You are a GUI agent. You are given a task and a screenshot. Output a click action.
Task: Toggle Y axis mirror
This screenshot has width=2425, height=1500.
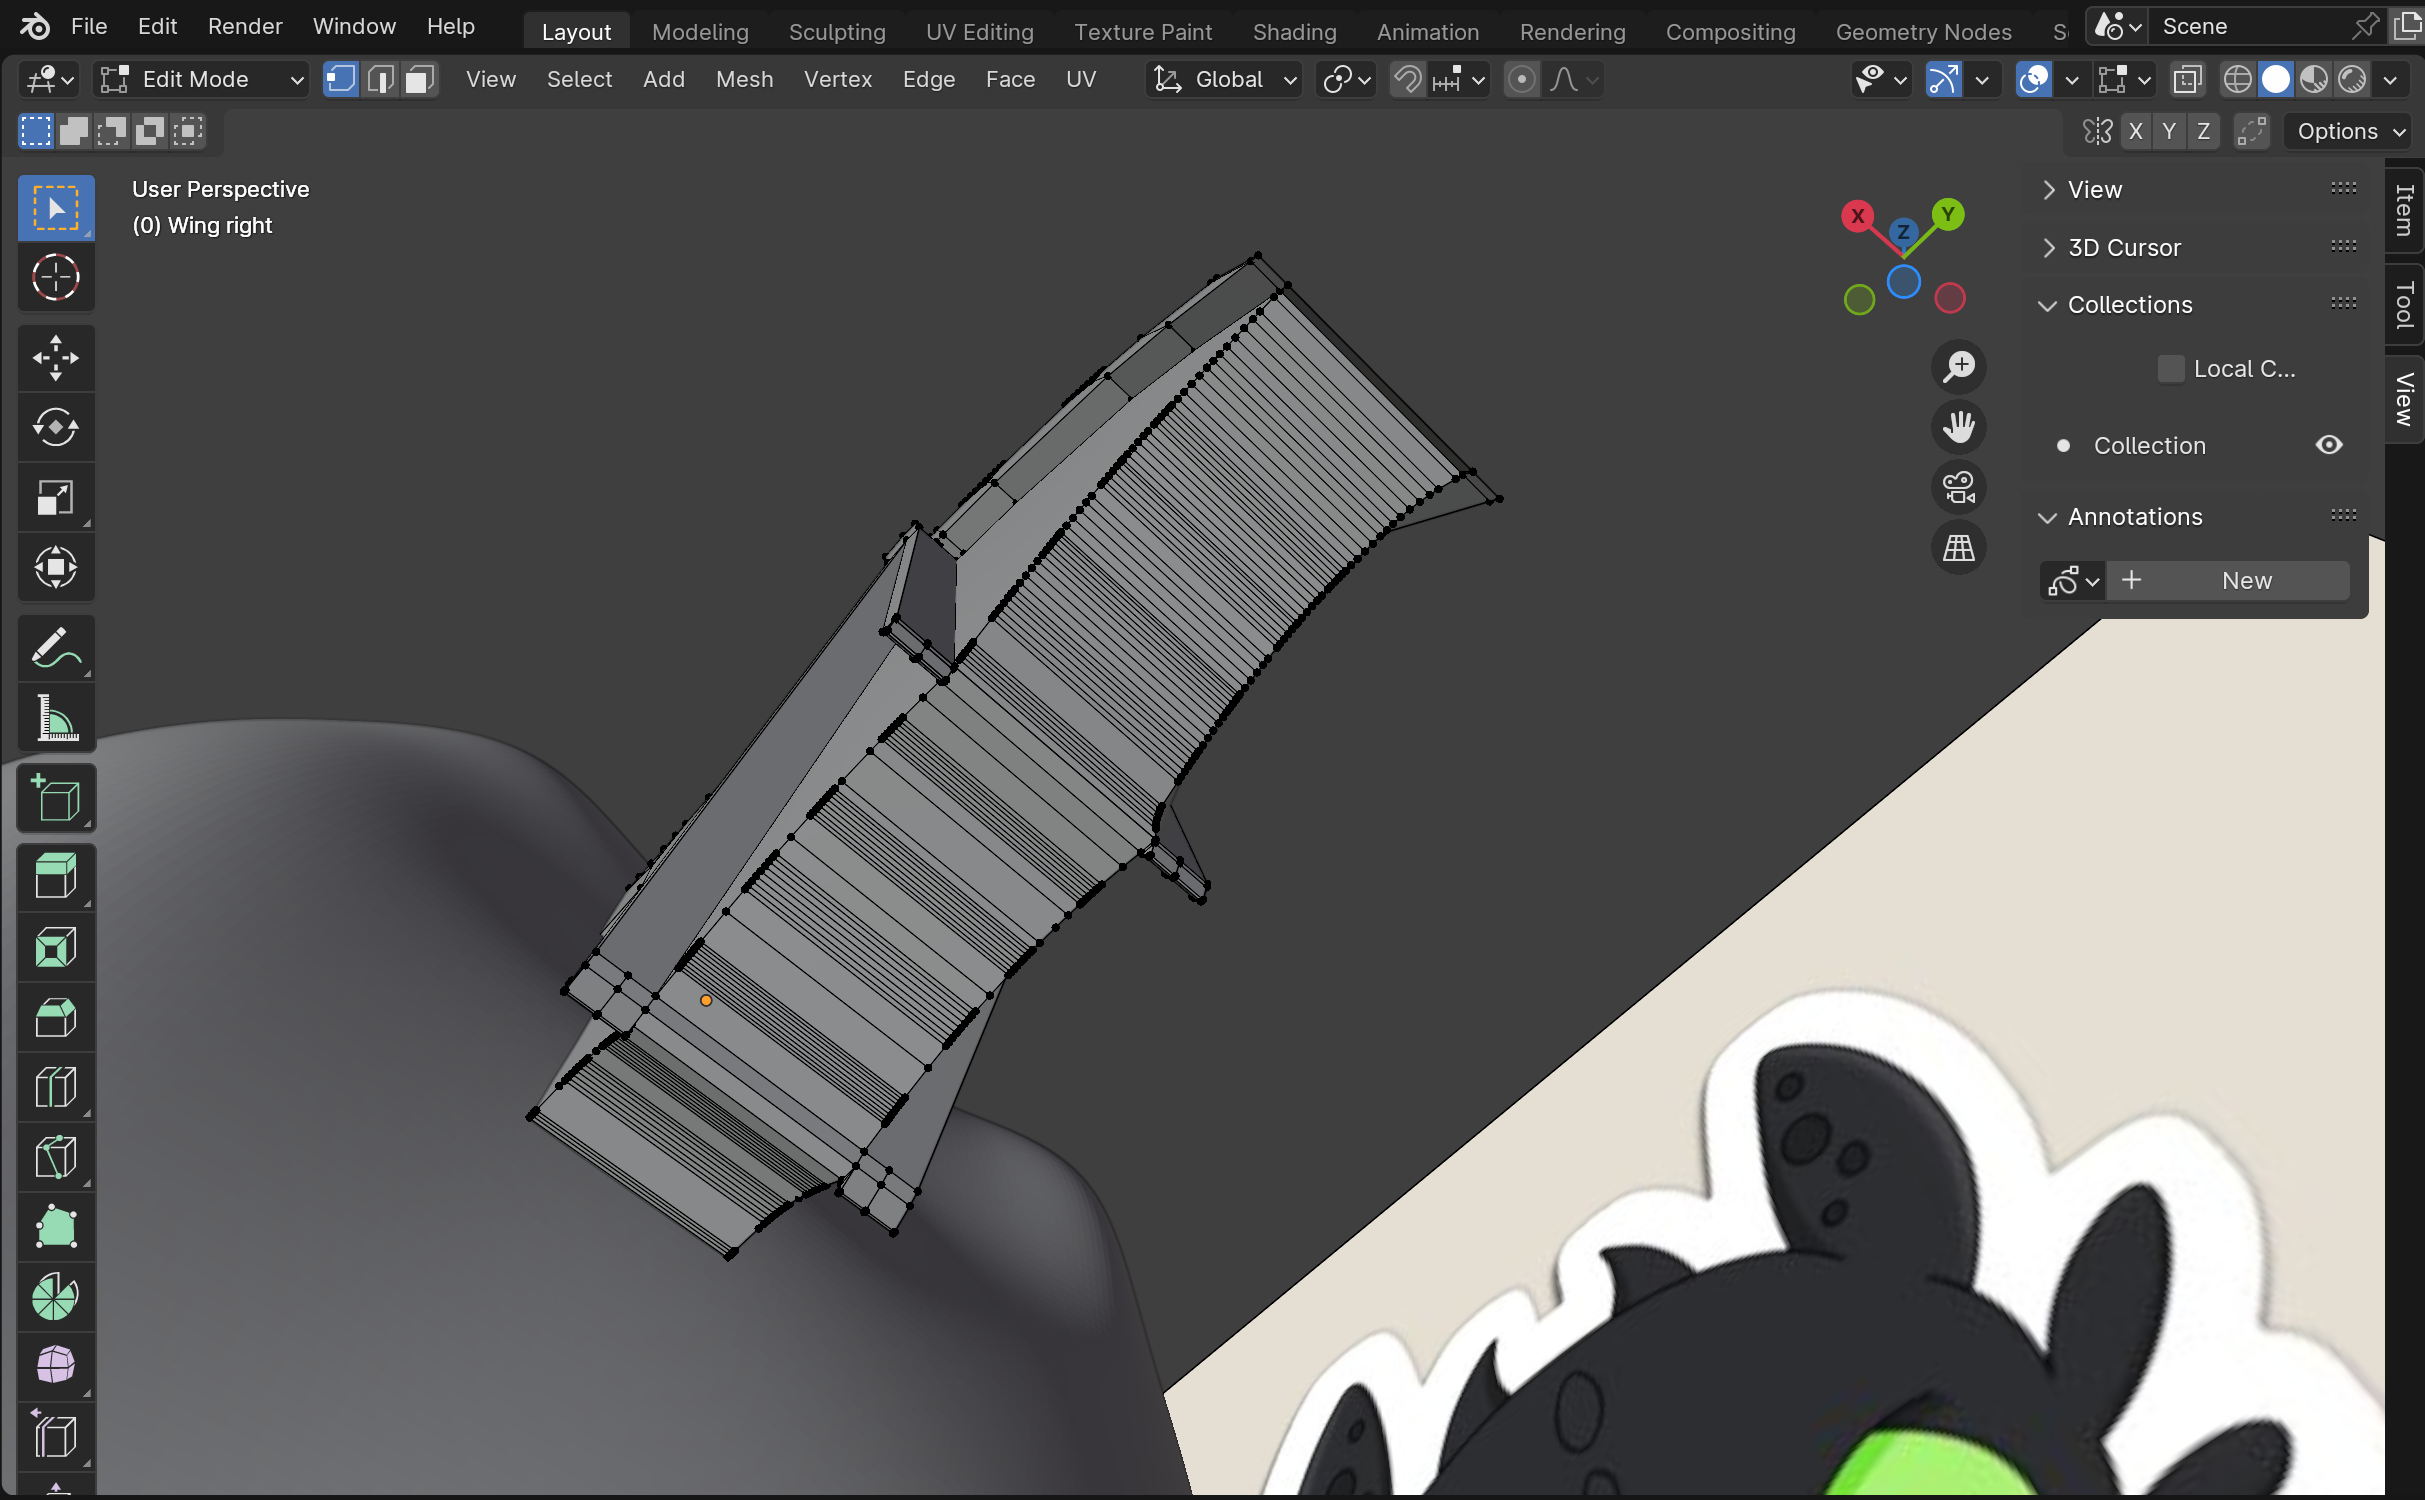[2169, 131]
